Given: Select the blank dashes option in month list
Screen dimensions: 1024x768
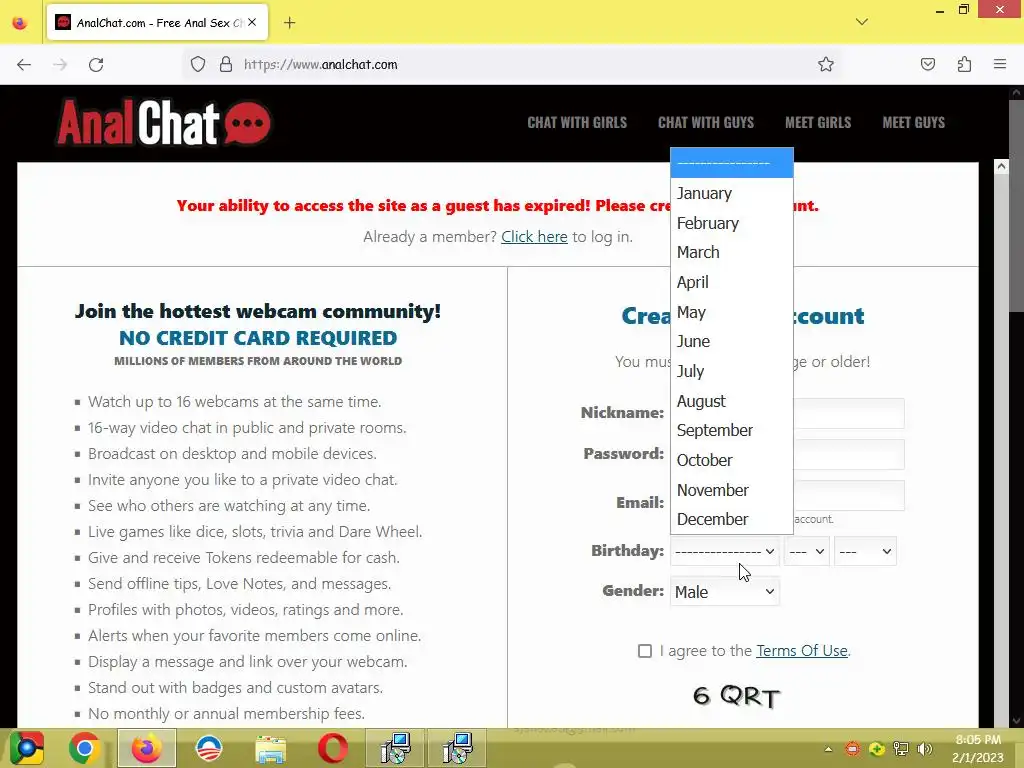Looking at the screenshot, I should click(x=731, y=163).
